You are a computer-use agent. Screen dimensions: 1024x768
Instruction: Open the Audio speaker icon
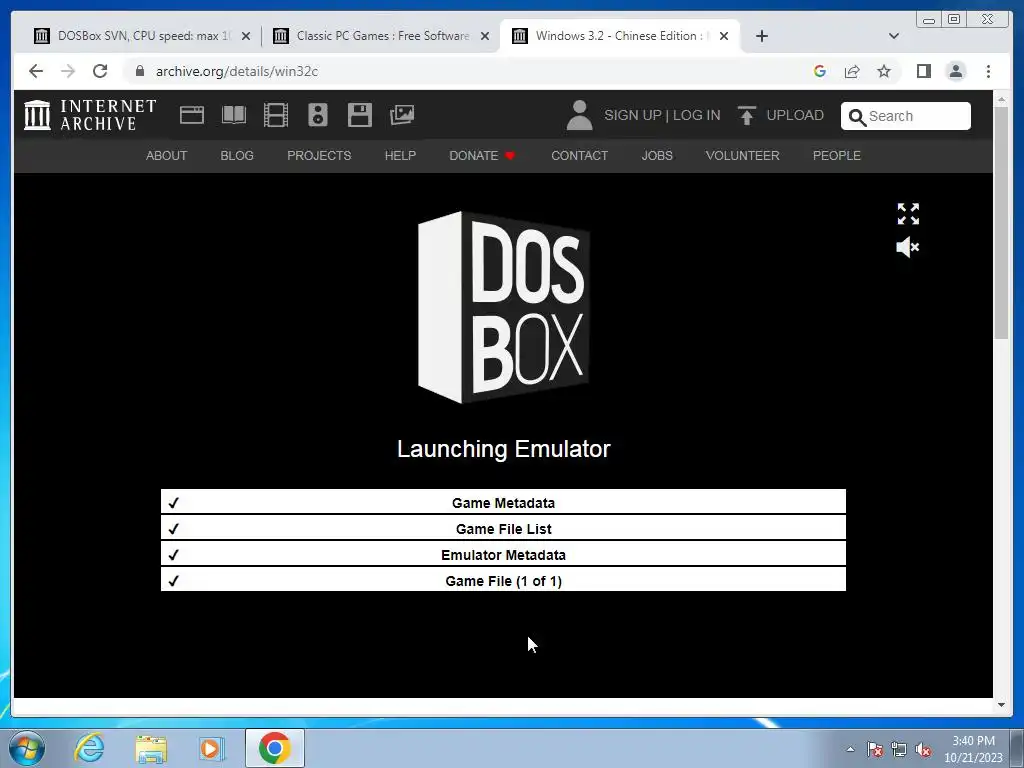(318, 115)
